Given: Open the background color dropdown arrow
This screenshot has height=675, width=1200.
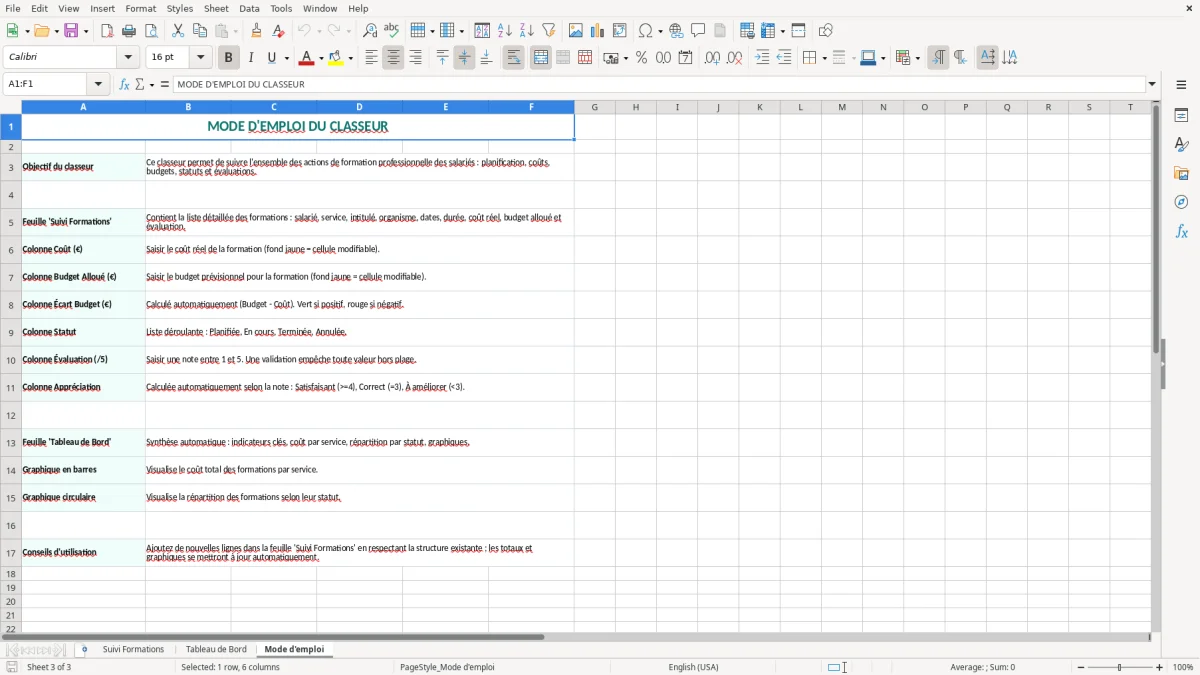Looking at the screenshot, I should (x=350, y=58).
